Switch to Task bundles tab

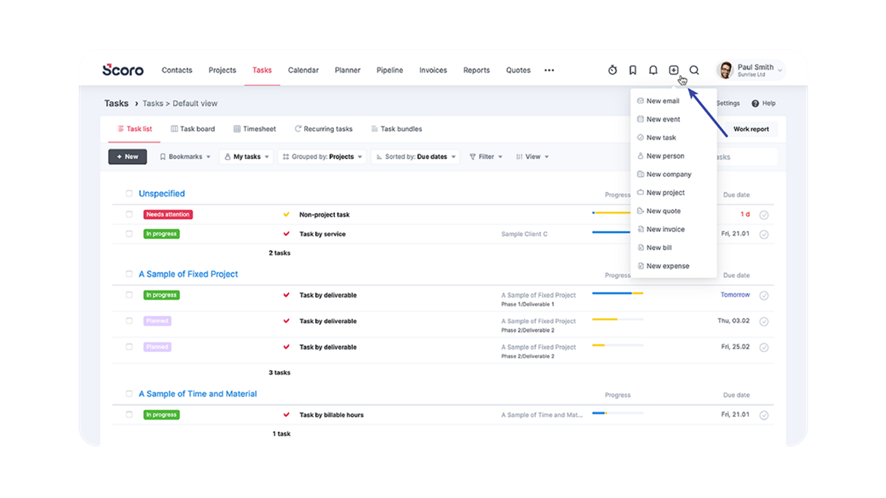[x=397, y=129]
